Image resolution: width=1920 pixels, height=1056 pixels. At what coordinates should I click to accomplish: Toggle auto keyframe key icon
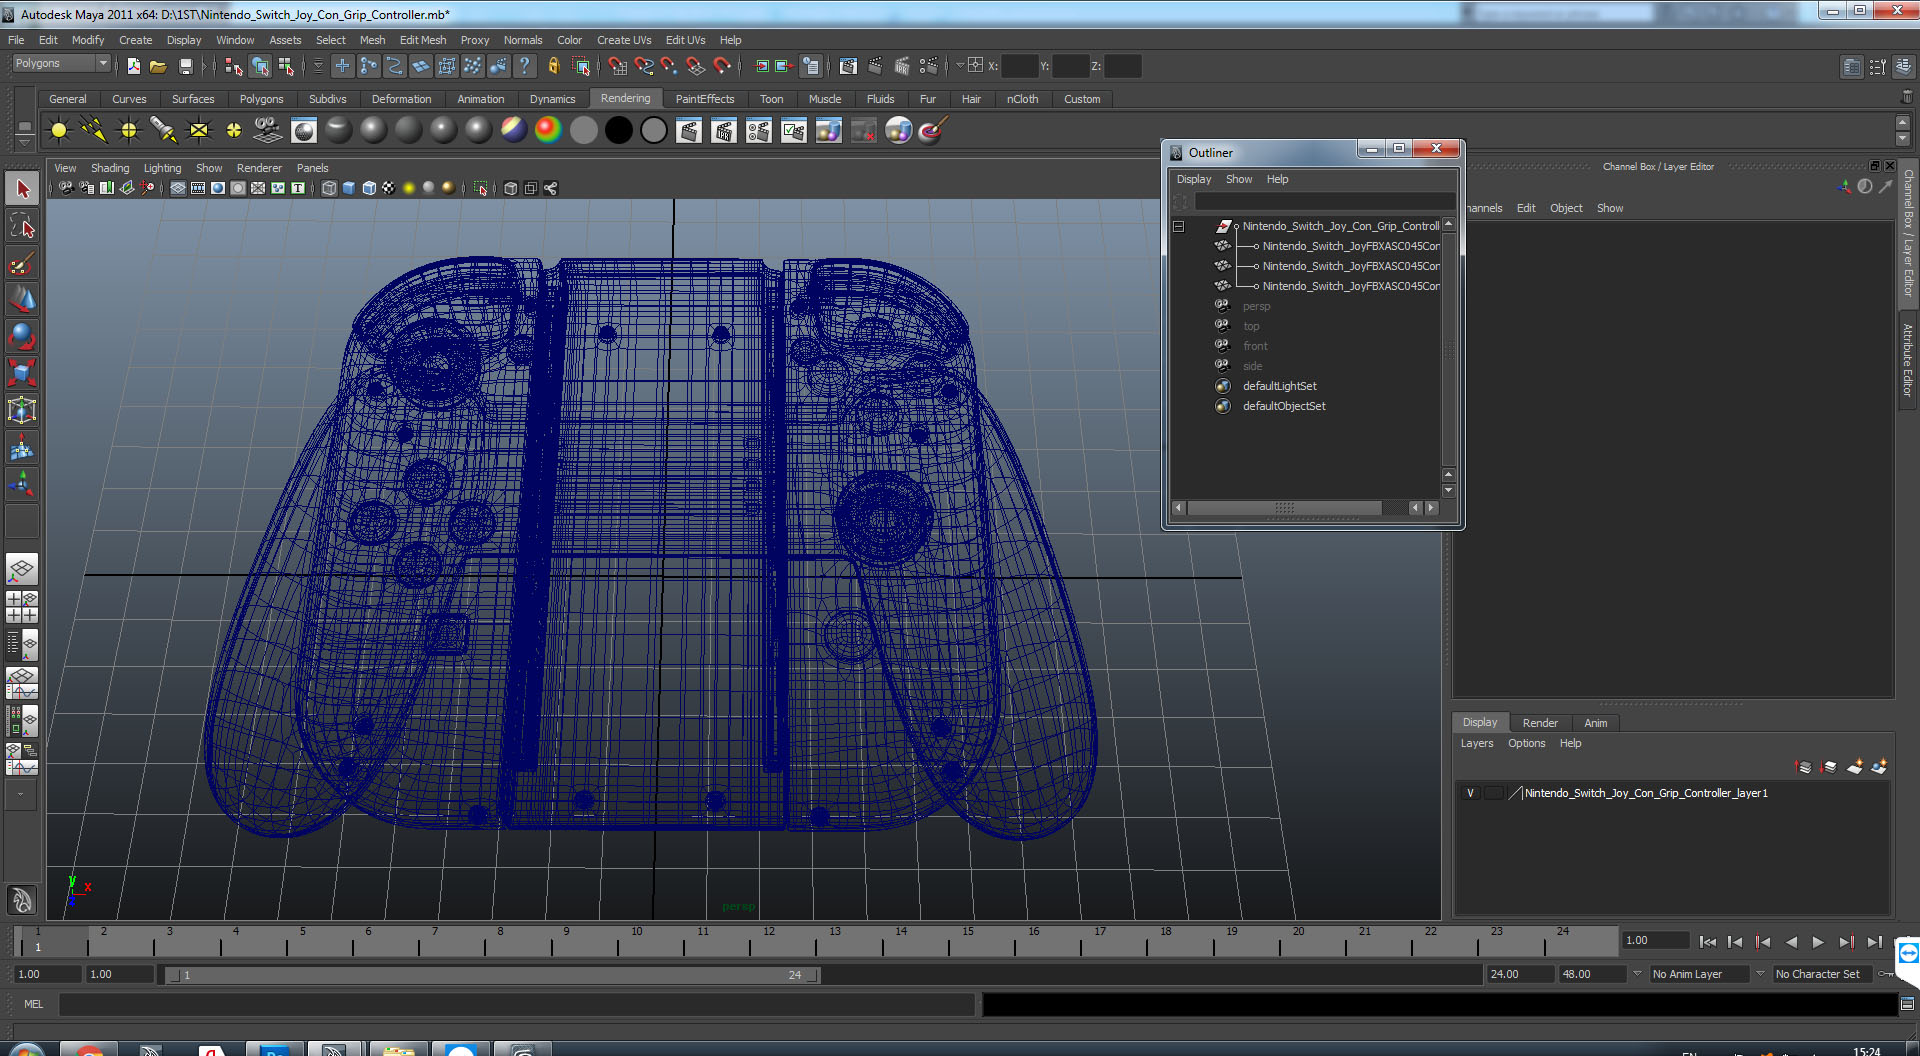pos(1887,974)
